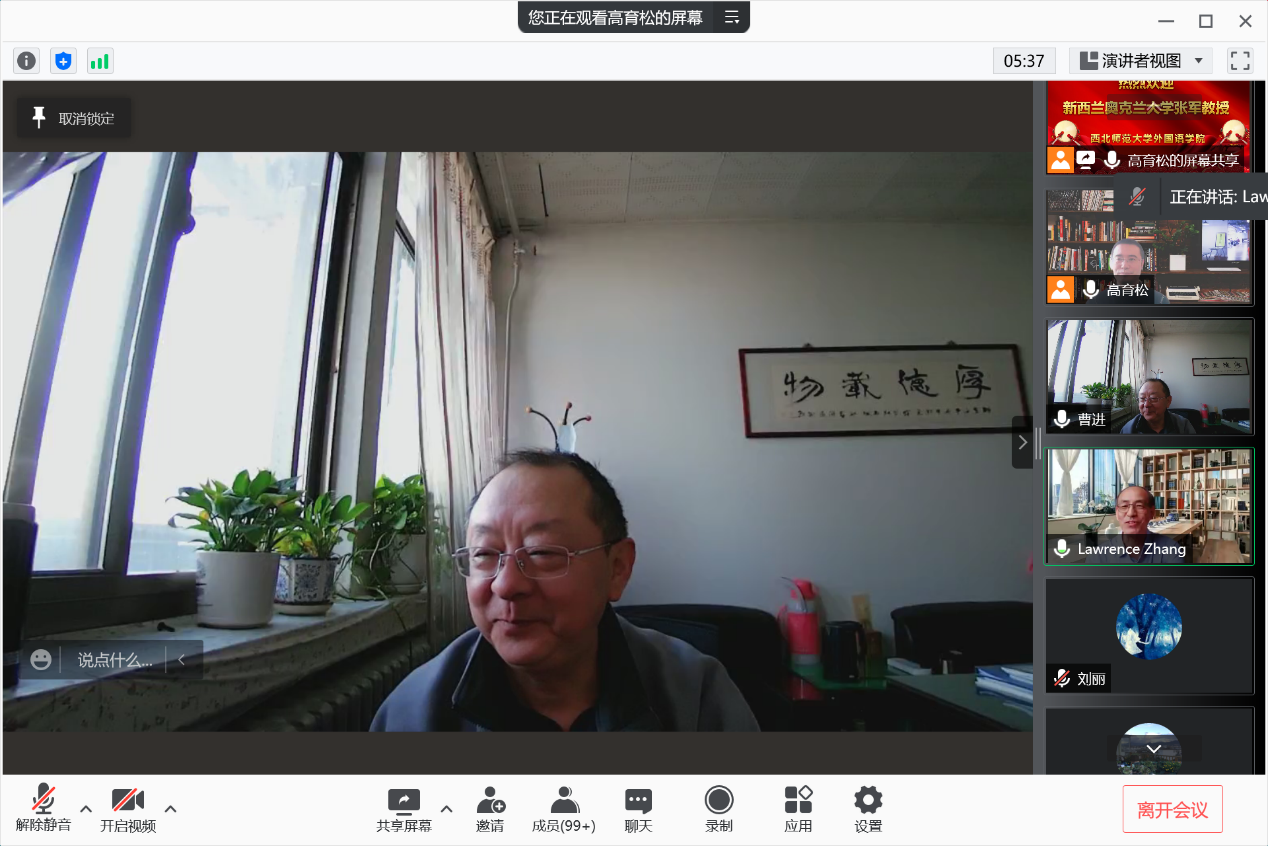Open the 演讲者视图 view dropdown

1141,61
